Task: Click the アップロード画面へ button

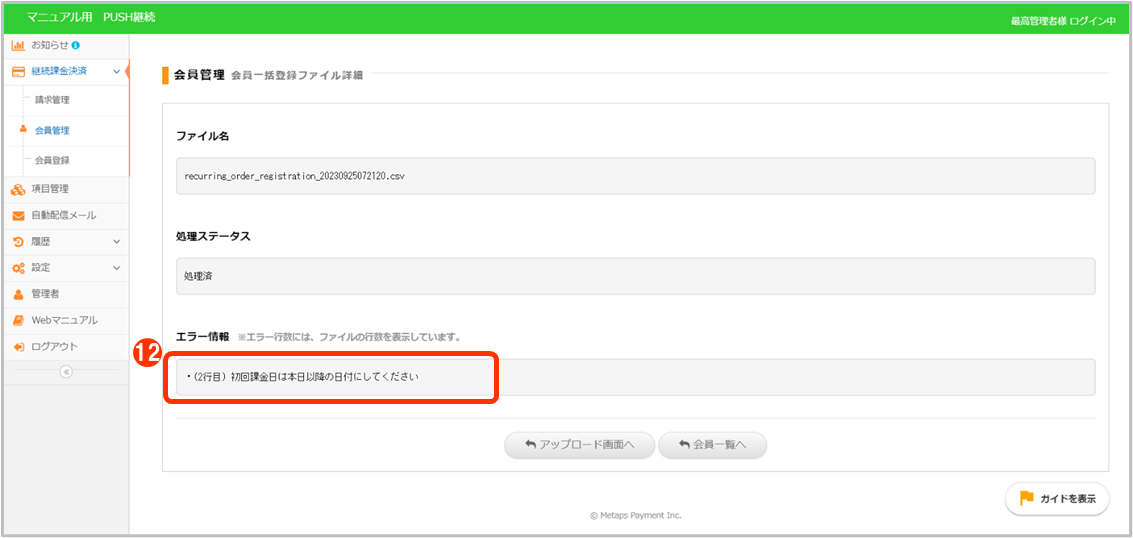Action: point(579,445)
